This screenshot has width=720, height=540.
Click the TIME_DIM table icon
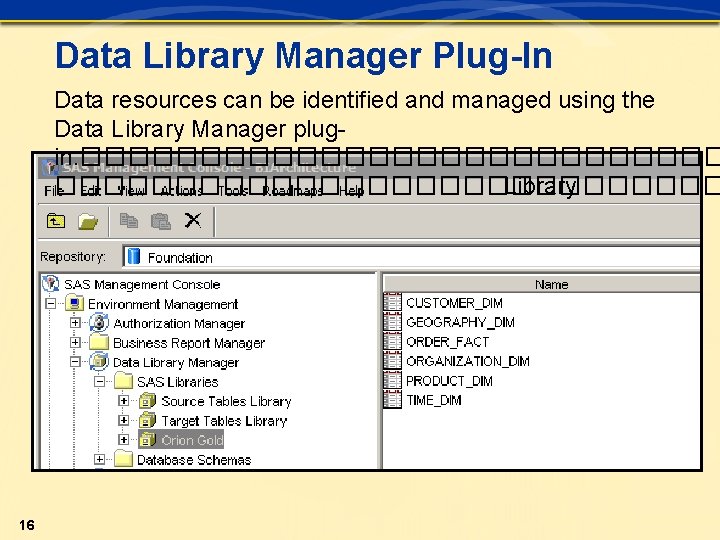click(x=392, y=399)
